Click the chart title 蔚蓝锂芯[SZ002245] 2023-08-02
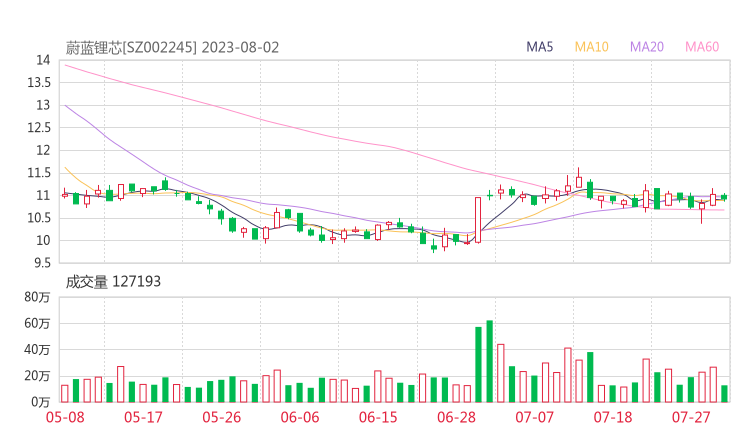Viewport: 740px width, 440px height. (x=172, y=48)
